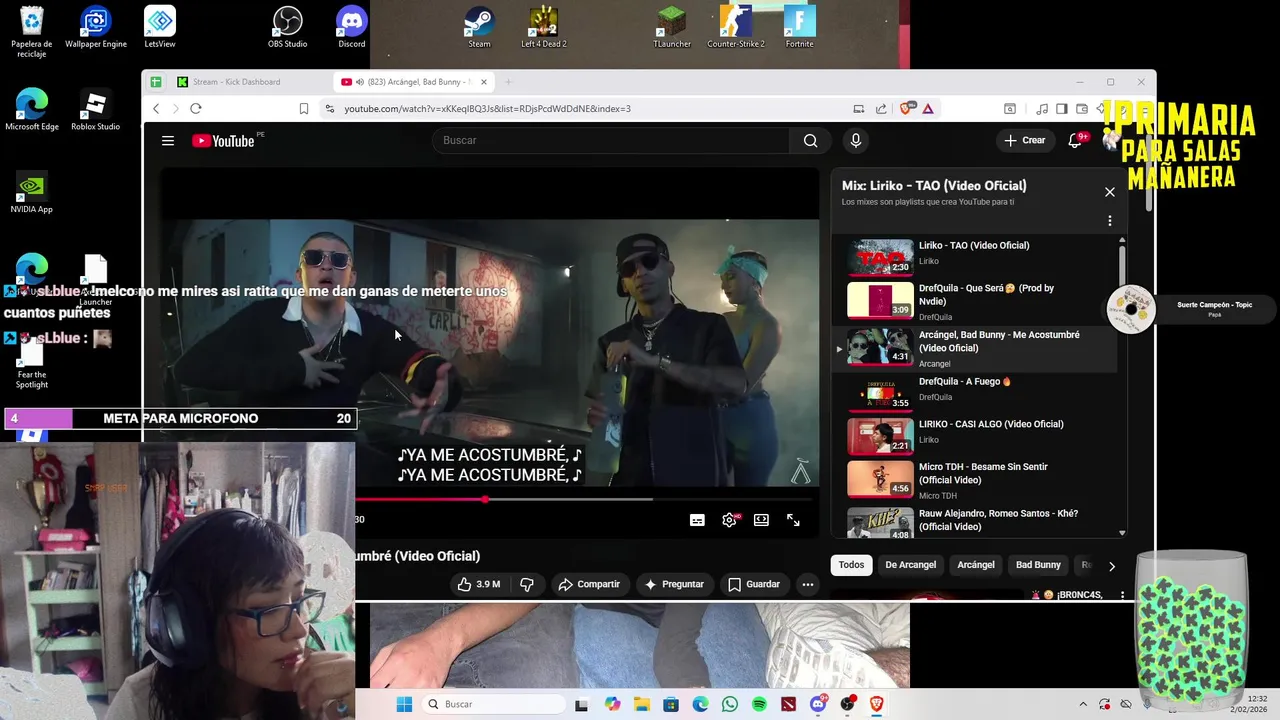Viewport: 1280px width, 720px height.
Task: Open Spotify from the taskbar
Action: tap(759, 704)
